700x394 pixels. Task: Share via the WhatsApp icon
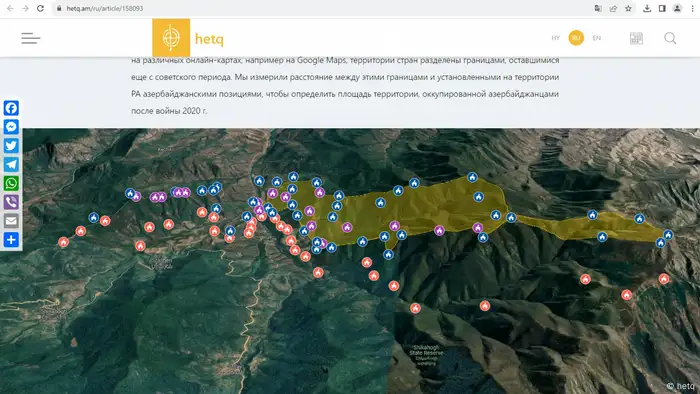11,183
